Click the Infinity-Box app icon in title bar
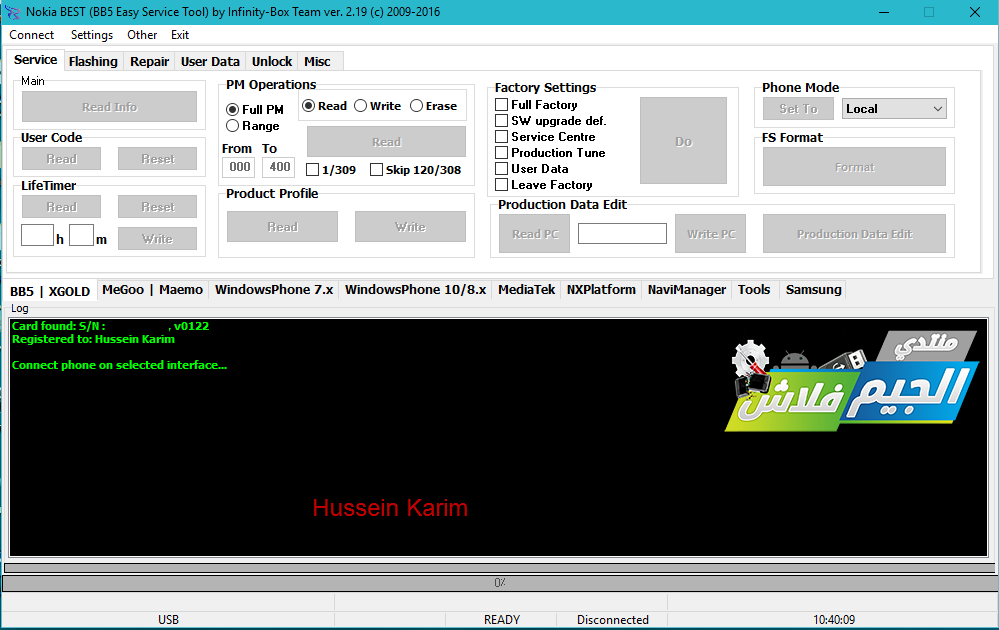999x630 pixels. pos(12,12)
